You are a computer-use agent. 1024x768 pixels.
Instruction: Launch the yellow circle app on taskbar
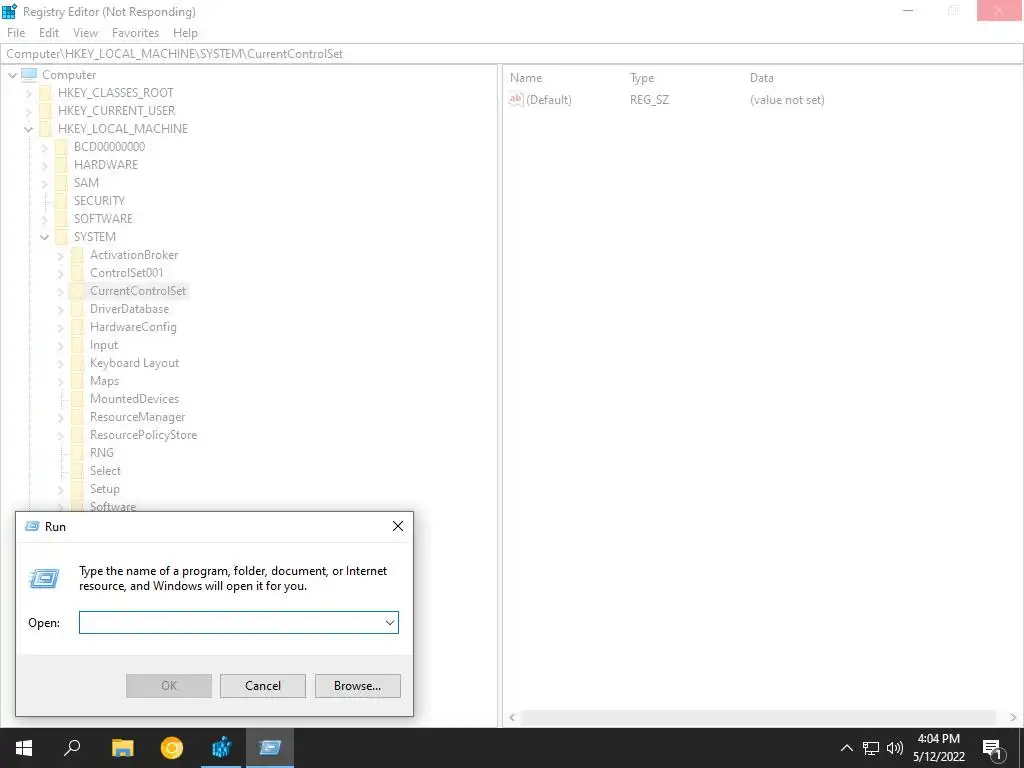[x=172, y=748]
